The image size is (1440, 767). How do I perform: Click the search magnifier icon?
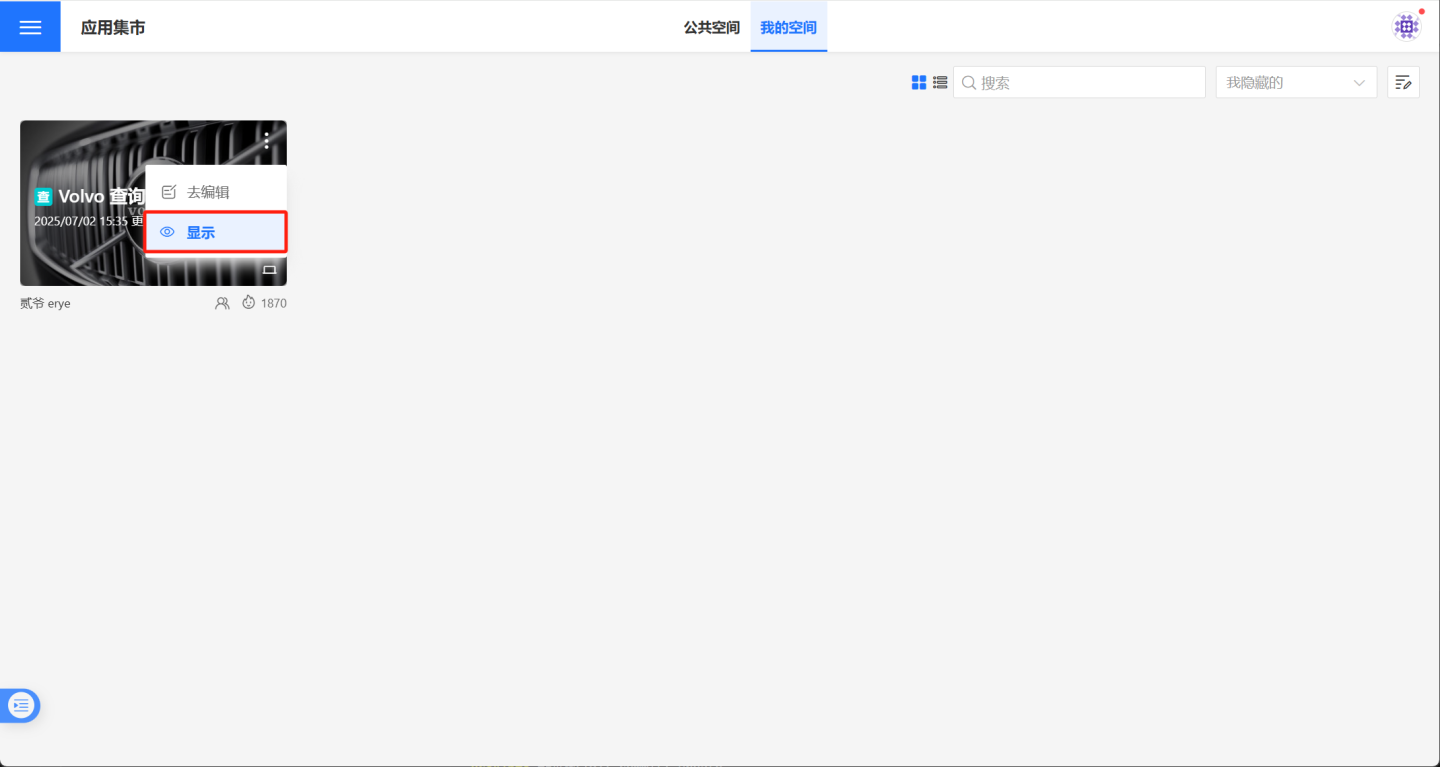coord(968,83)
